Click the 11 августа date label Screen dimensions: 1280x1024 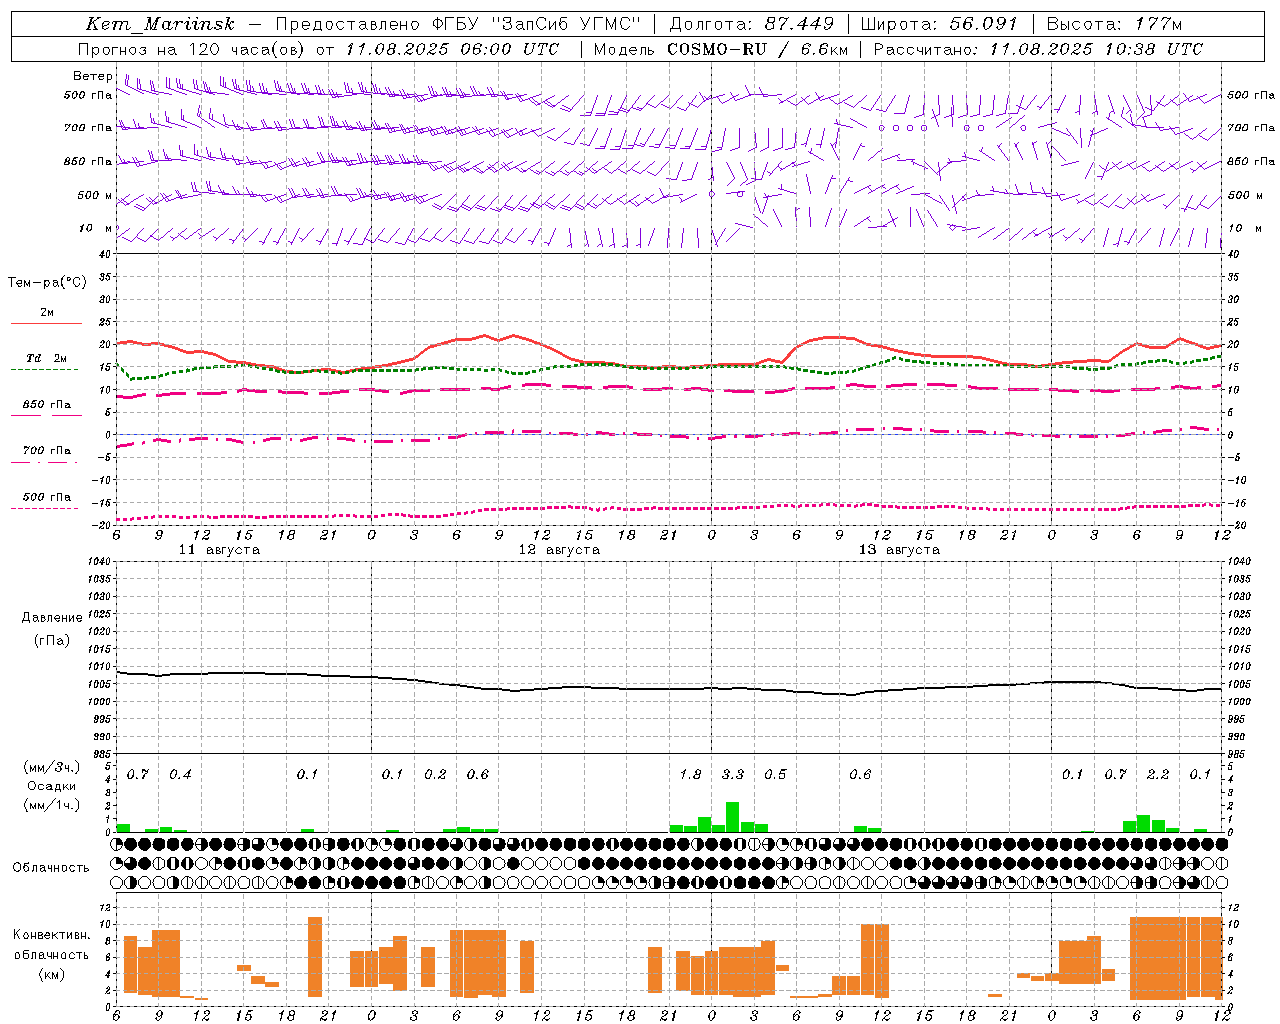pos(219,550)
